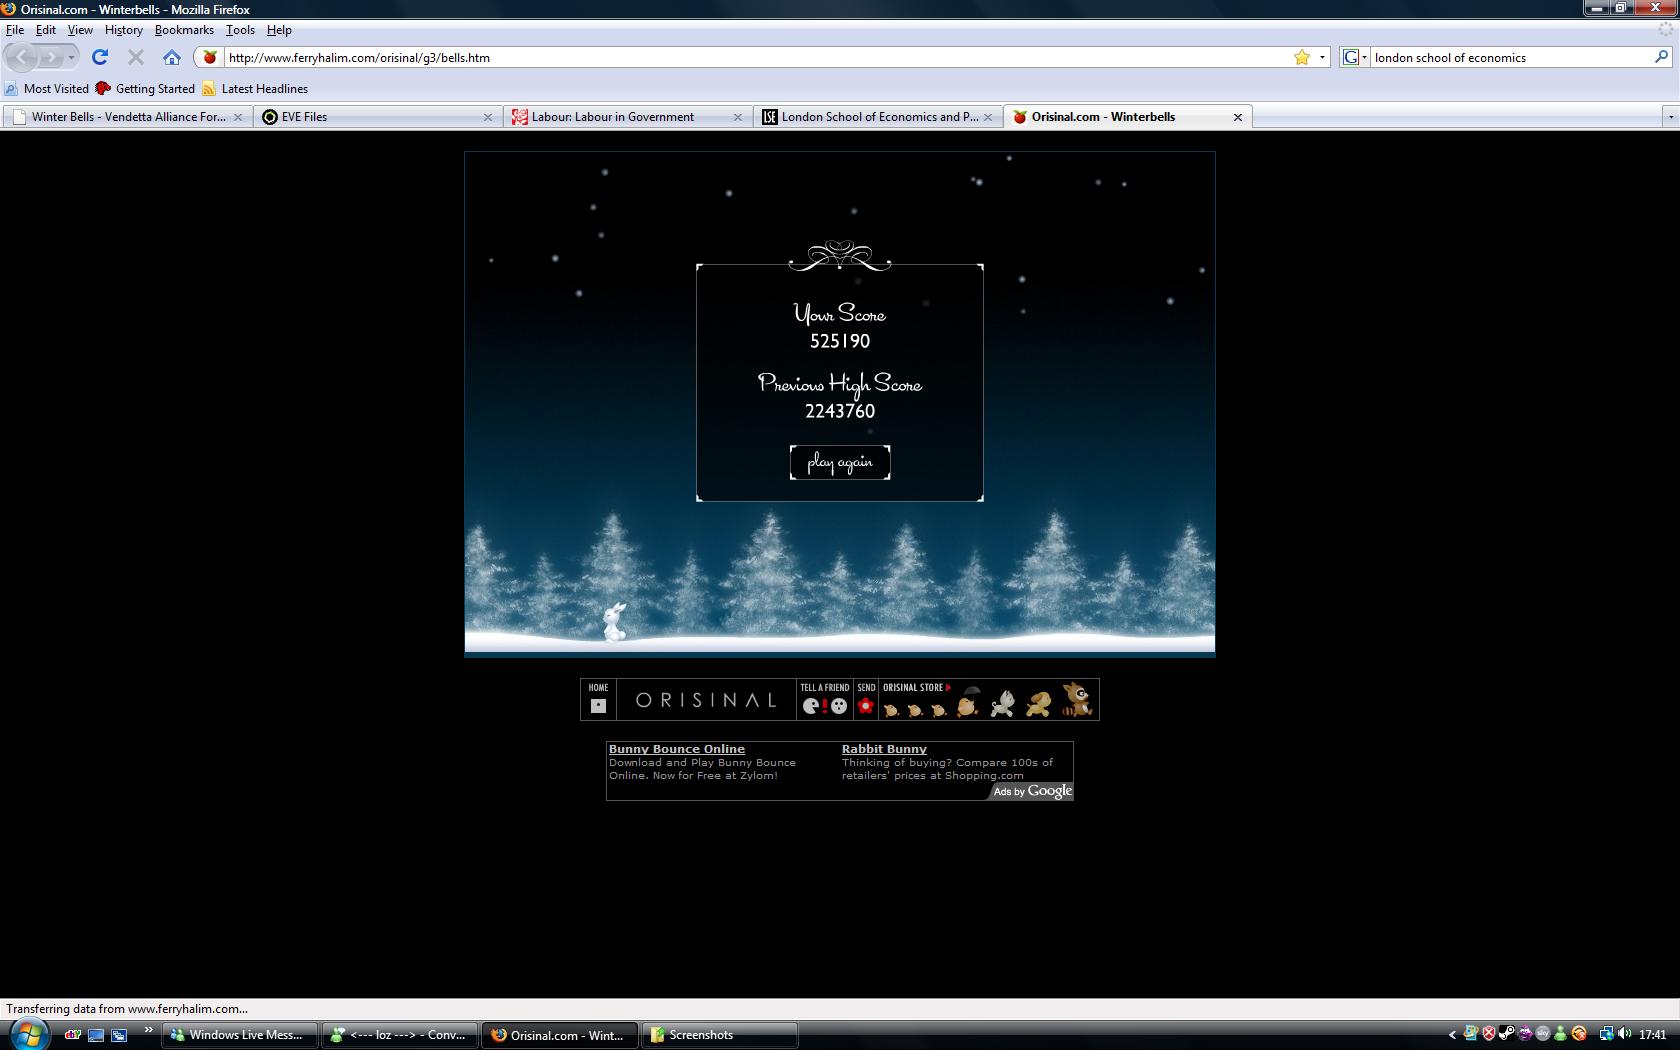Bookmark this page with the star
The height and width of the screenshot is (1050, 1680).
pos(1302,57)
